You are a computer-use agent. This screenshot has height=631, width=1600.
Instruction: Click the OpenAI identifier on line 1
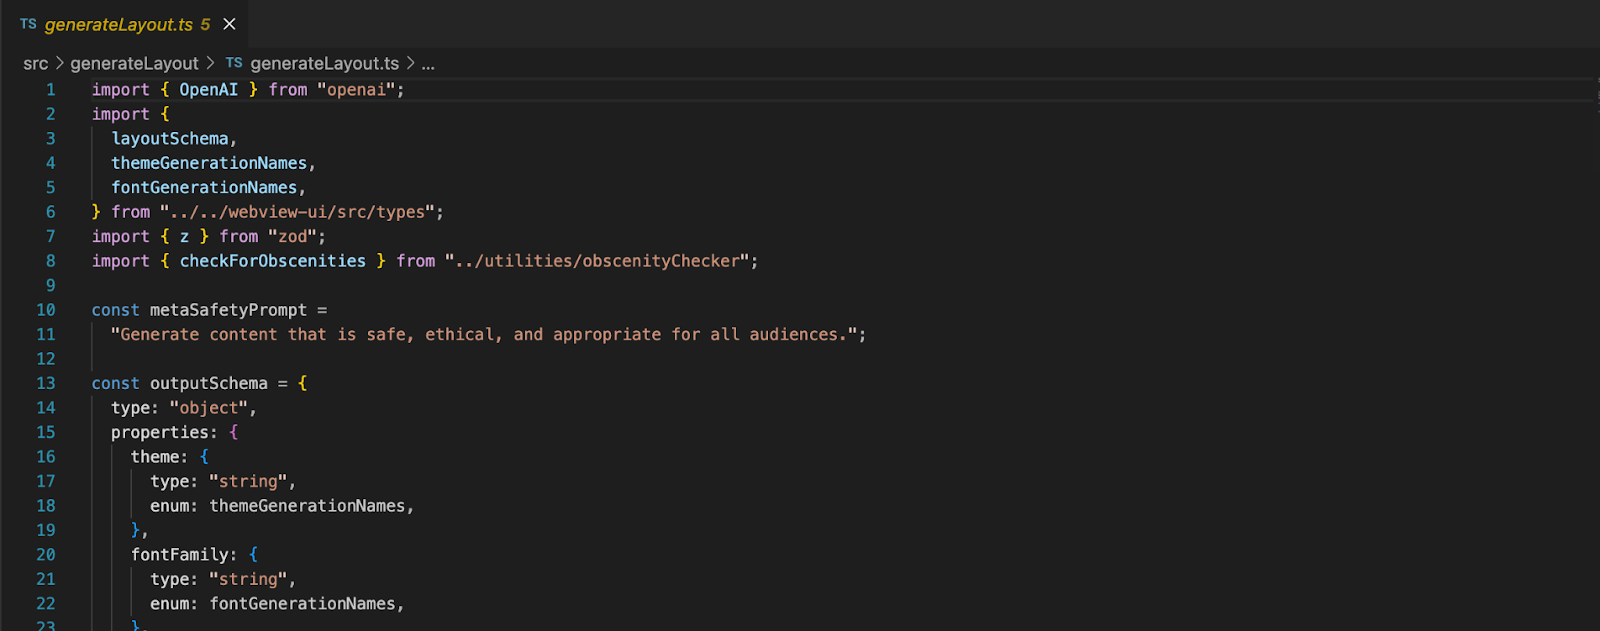click(209, 90)
